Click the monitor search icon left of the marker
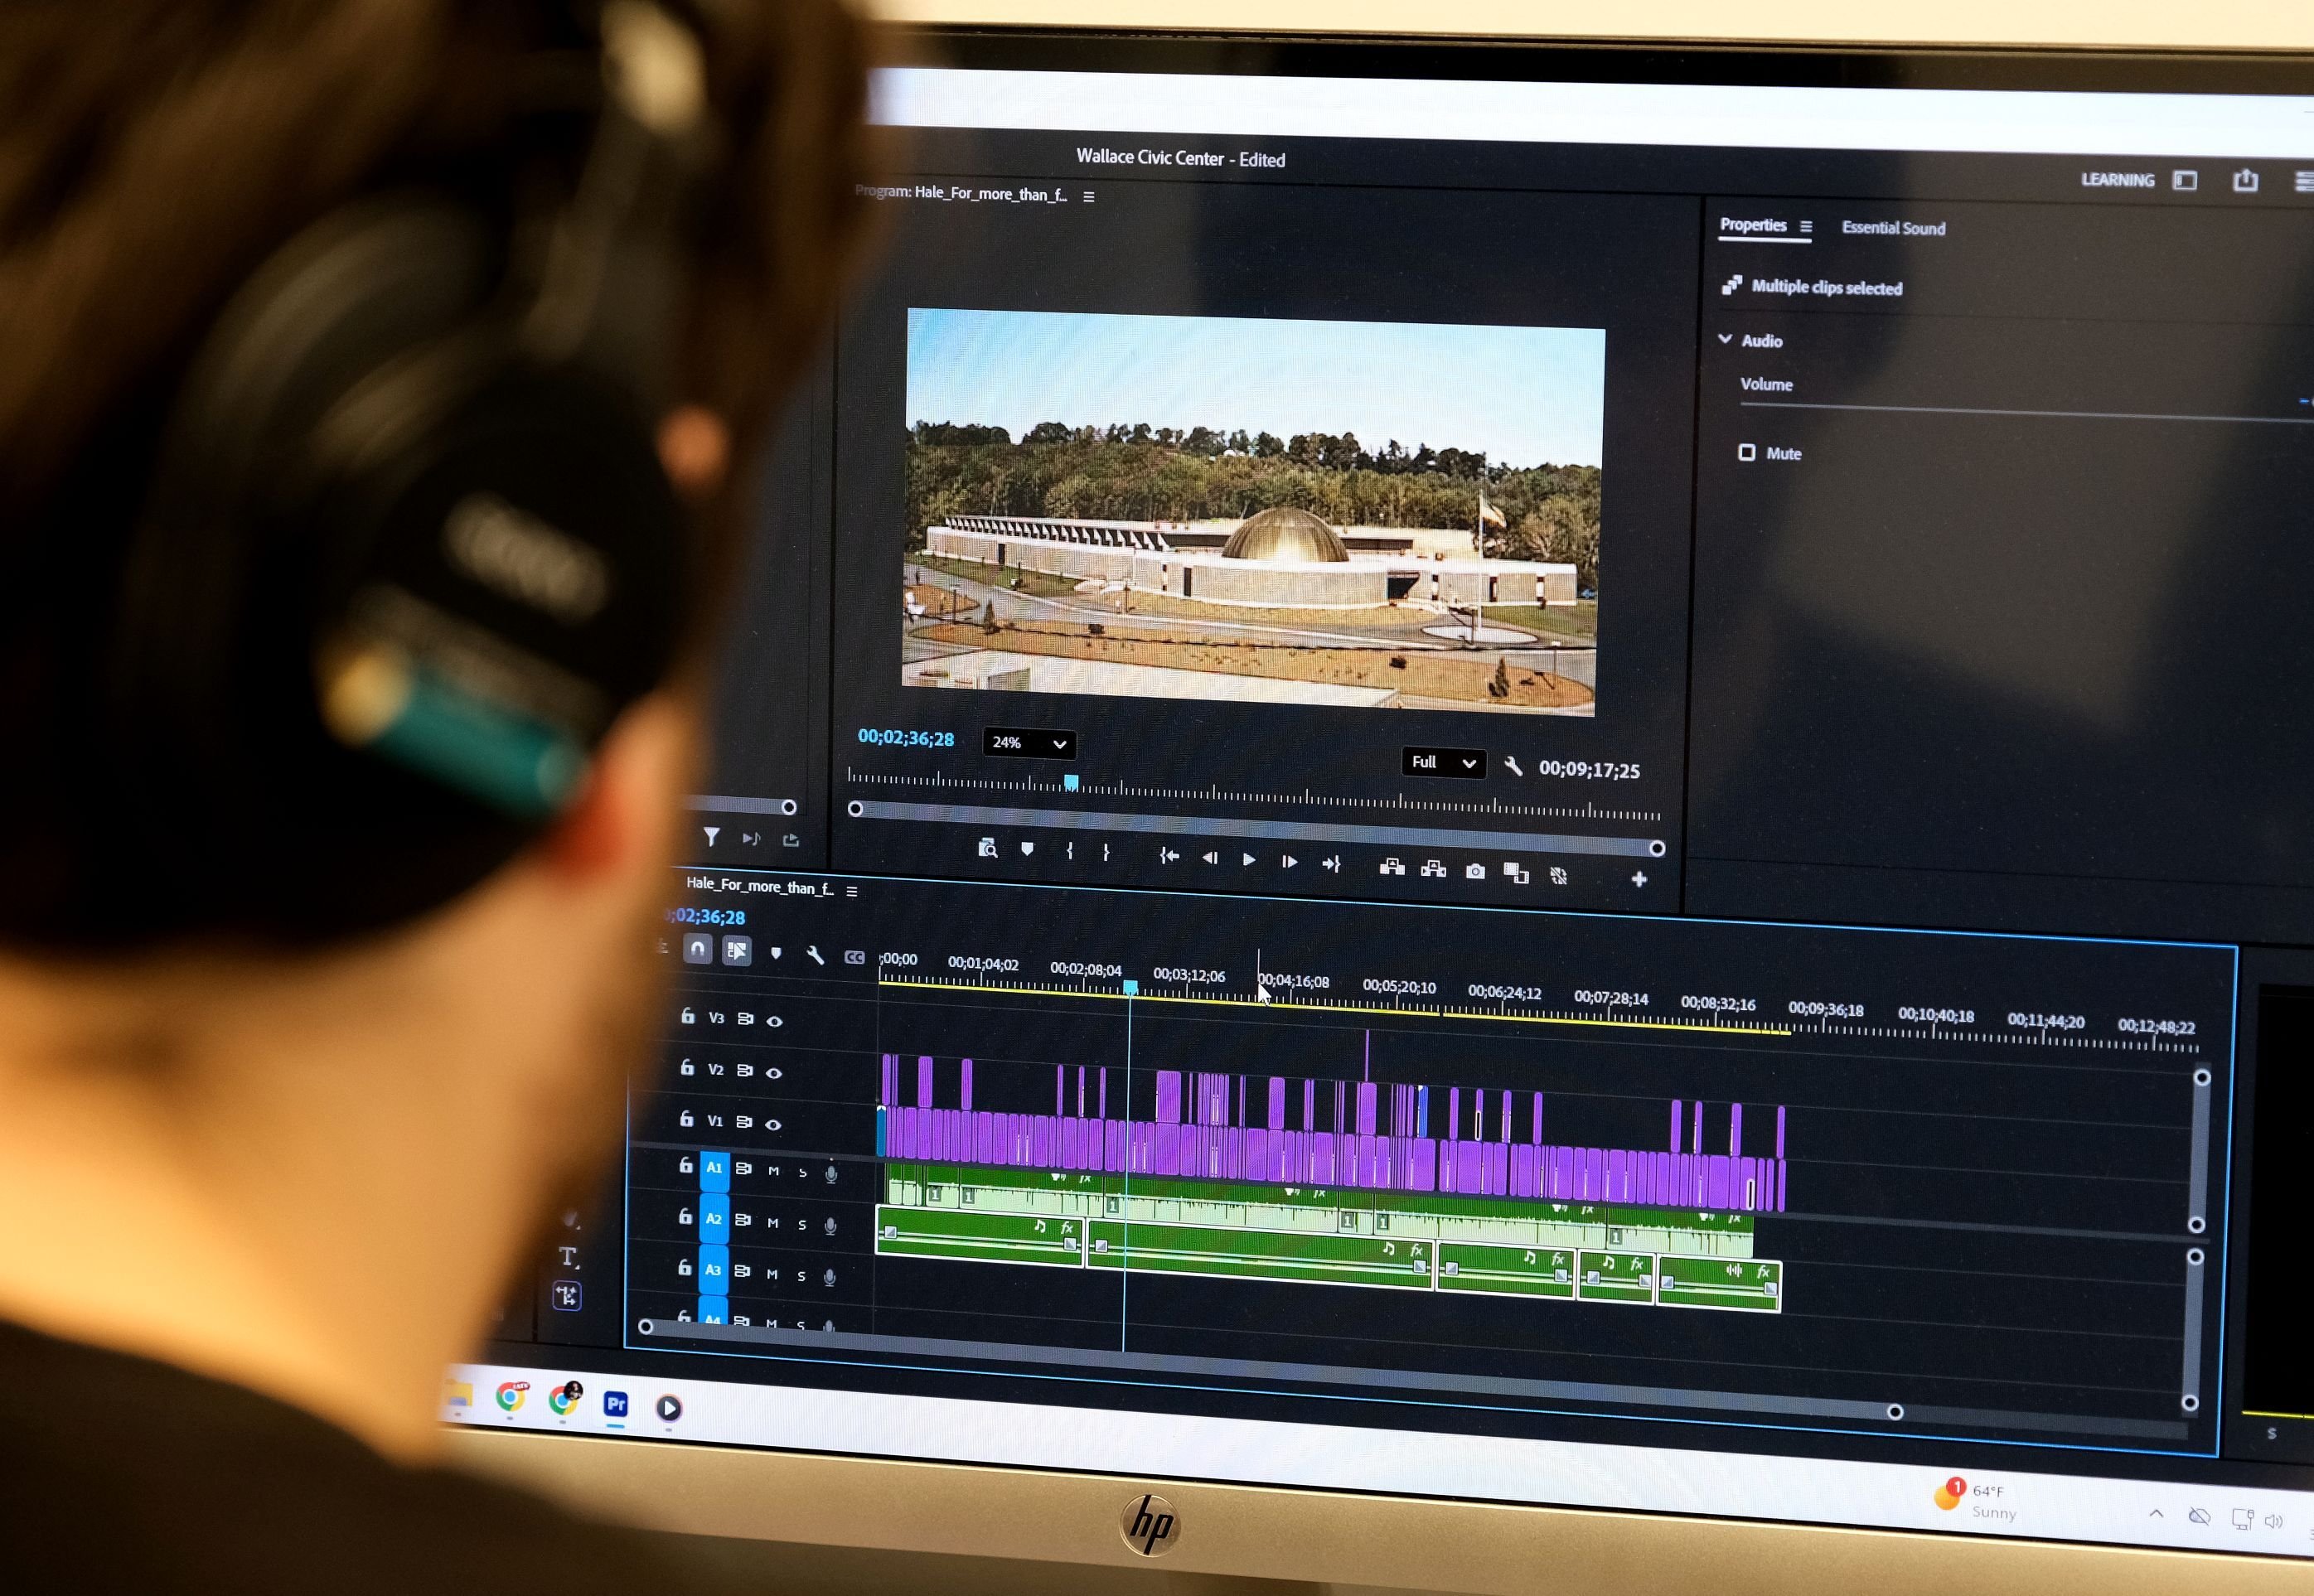The height and width of the screenshot is (1596, 2314). pyautogui.click(x=987, y=848)
